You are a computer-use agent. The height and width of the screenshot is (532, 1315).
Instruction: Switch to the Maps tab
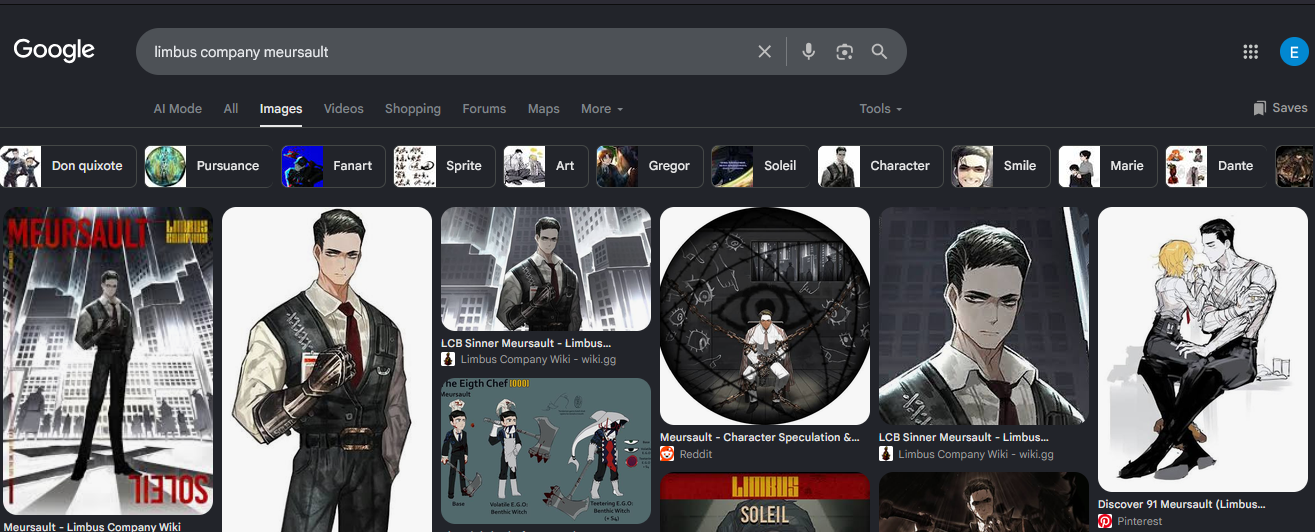(x=544, y=108)
